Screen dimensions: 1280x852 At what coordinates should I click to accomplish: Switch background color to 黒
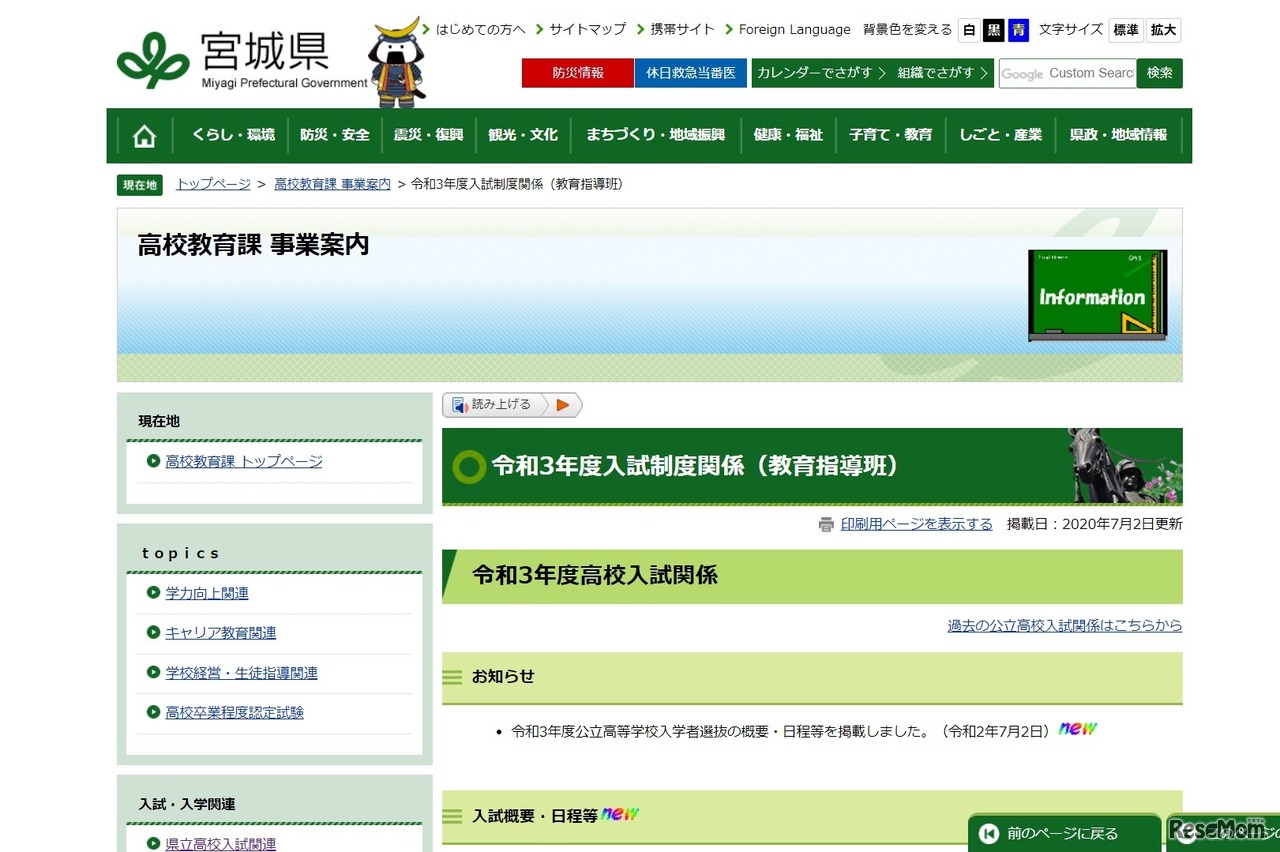(993, 30)
